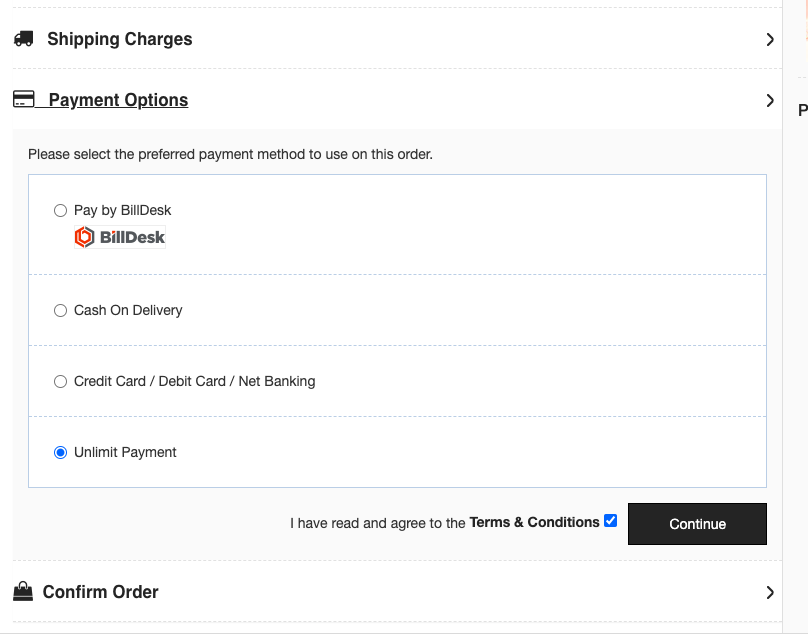The image size is (808, 640).
Task: Click the truck icon beside Shipping Charges
Action: tap(24, 38)
